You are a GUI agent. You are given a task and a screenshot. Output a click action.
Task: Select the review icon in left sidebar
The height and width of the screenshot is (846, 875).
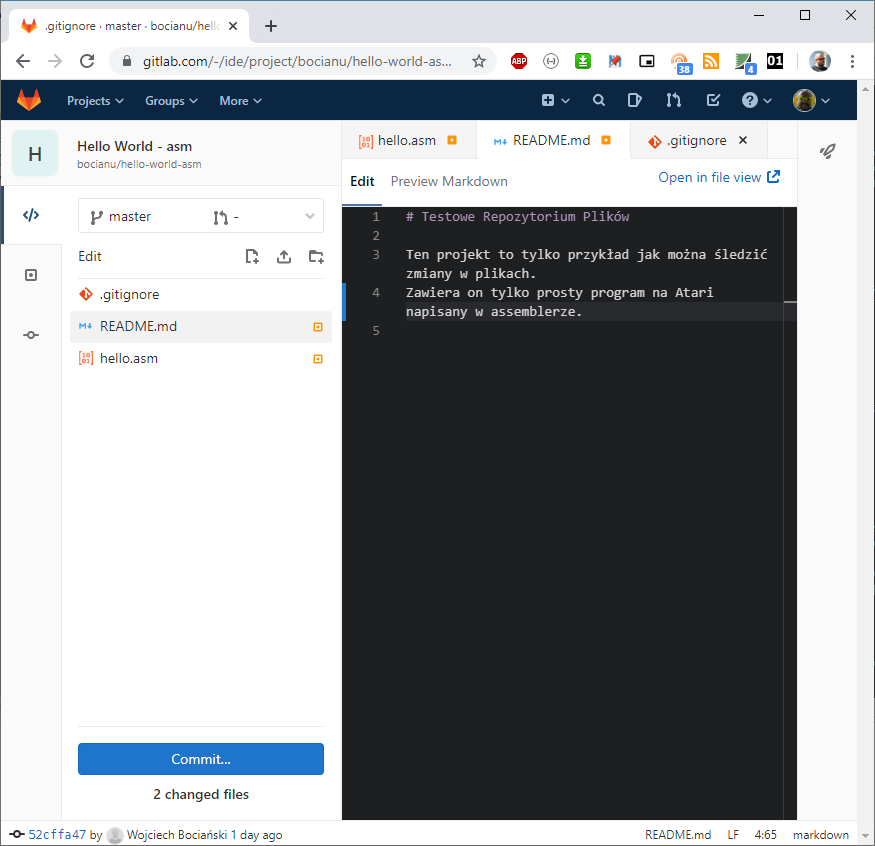[x=30, y=275]
